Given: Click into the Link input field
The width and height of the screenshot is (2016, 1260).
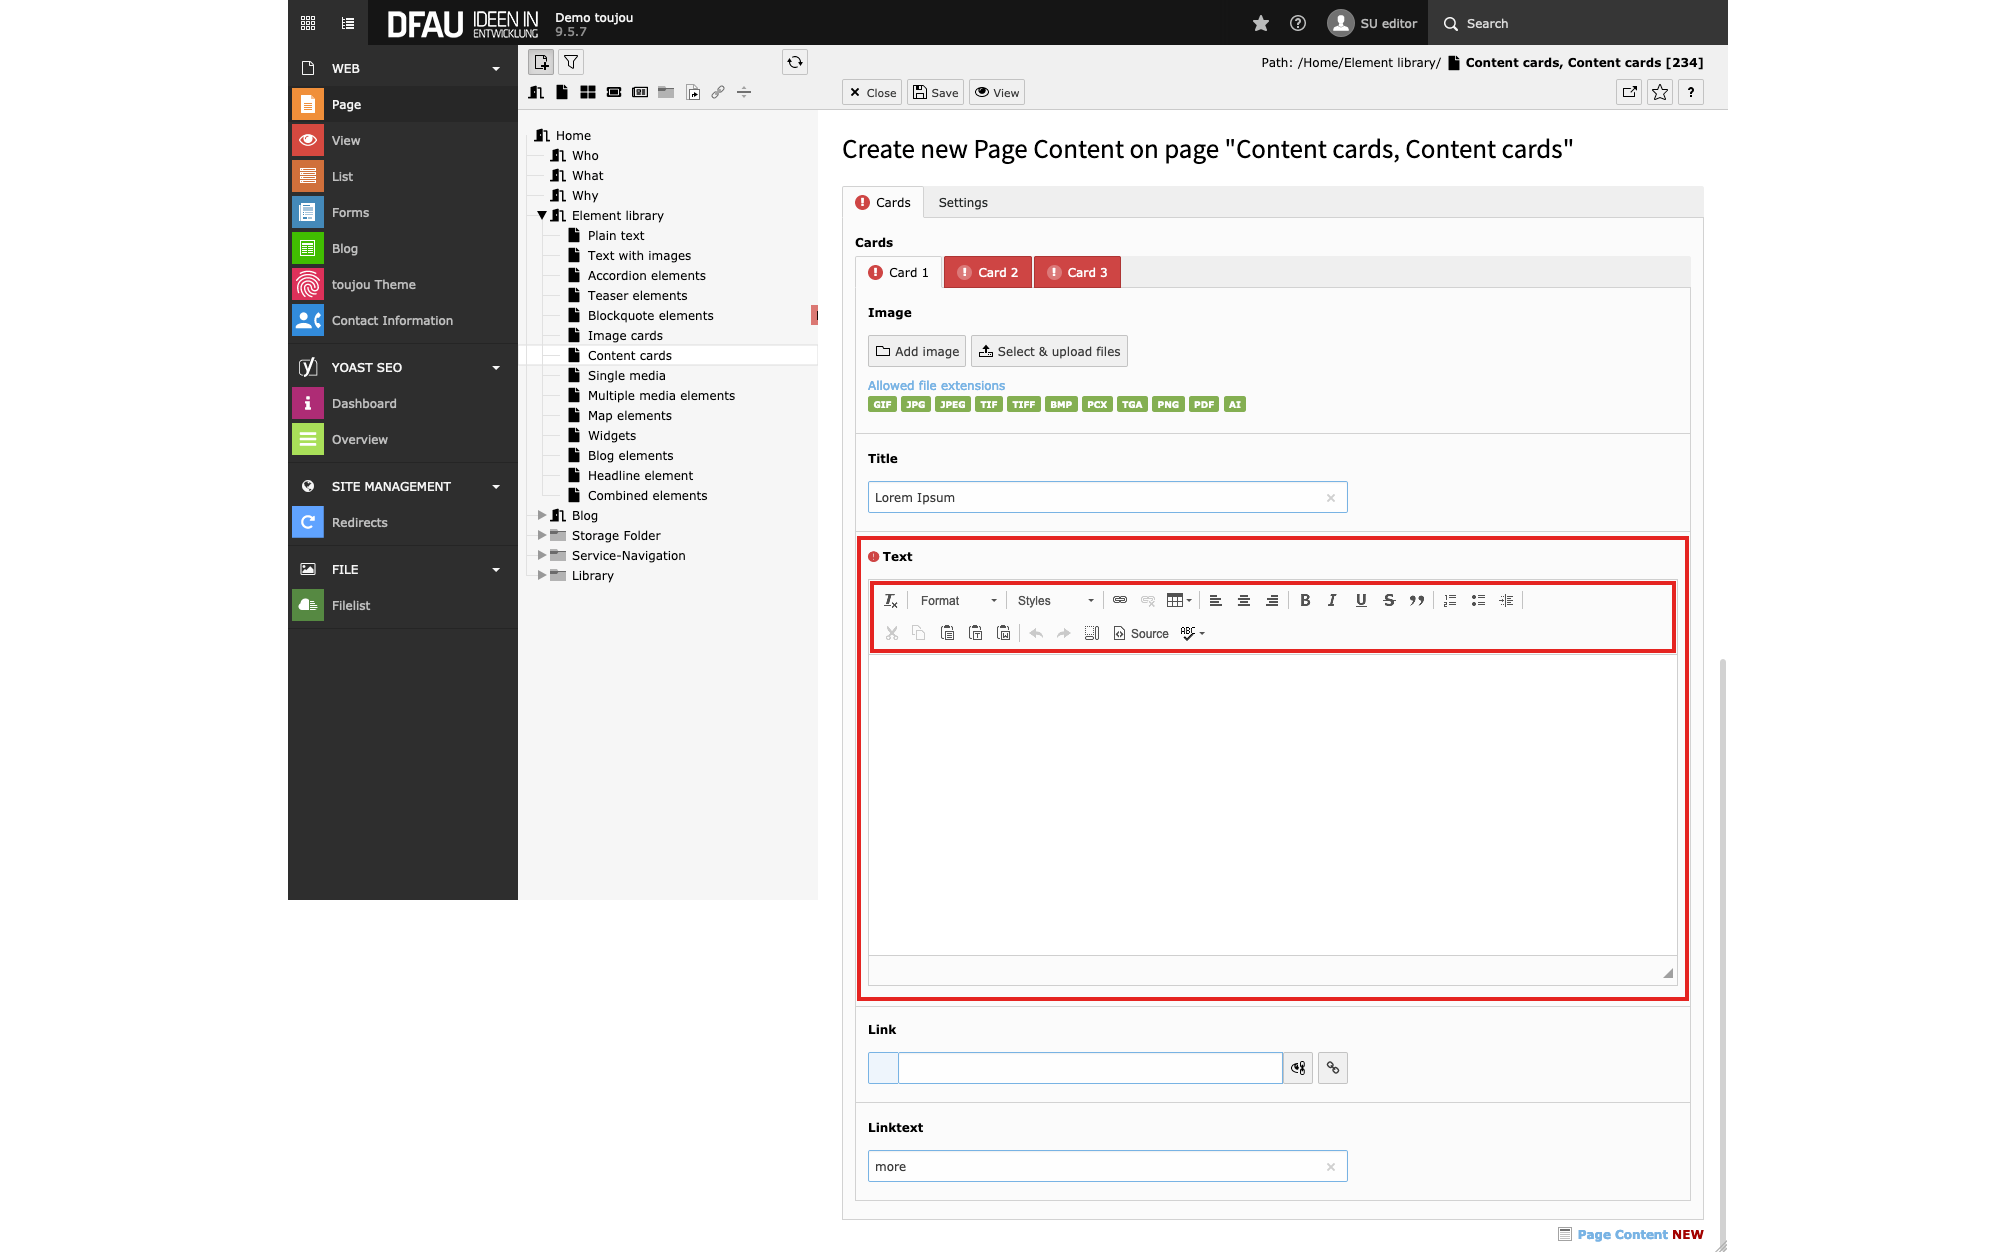Looking at the screenshot, I should [x=1090, y=1068].
